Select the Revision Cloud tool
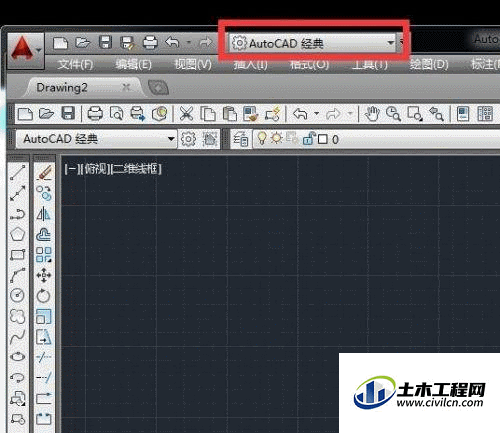 tap(18, 316)
